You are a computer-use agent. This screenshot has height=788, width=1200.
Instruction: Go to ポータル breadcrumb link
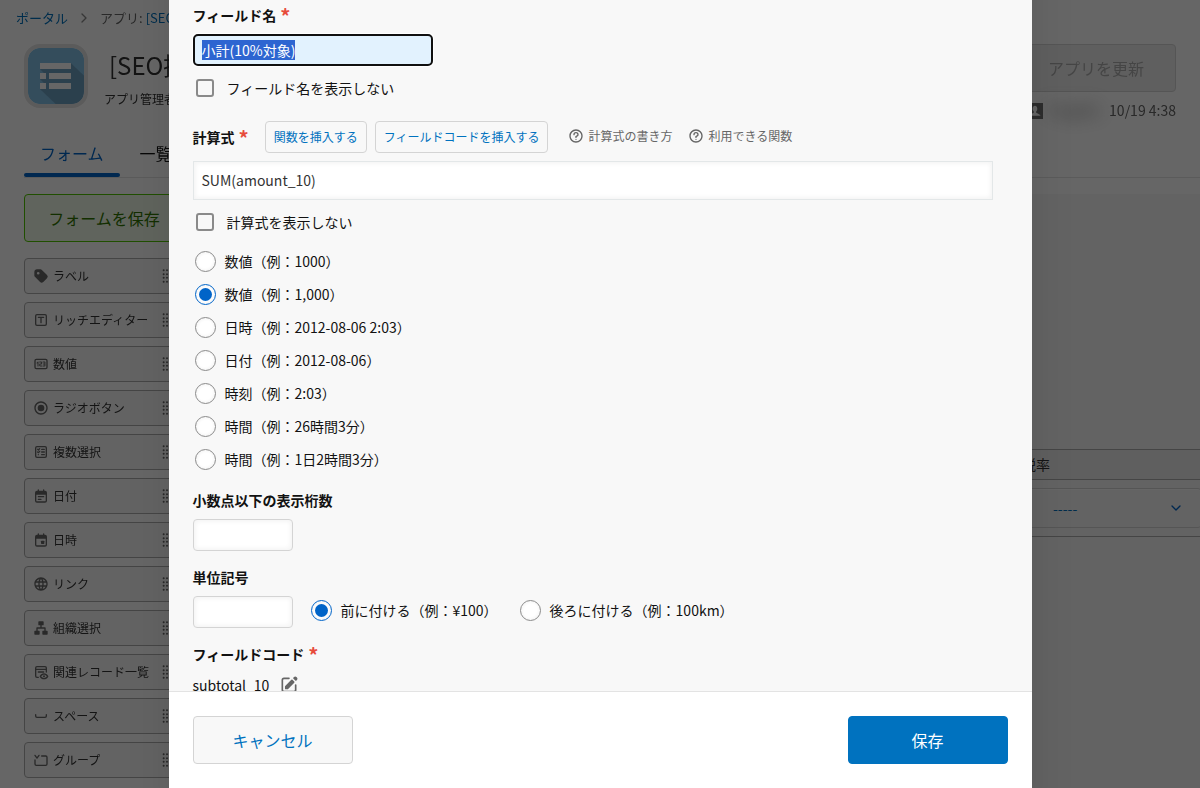click(x=42, y=18)
